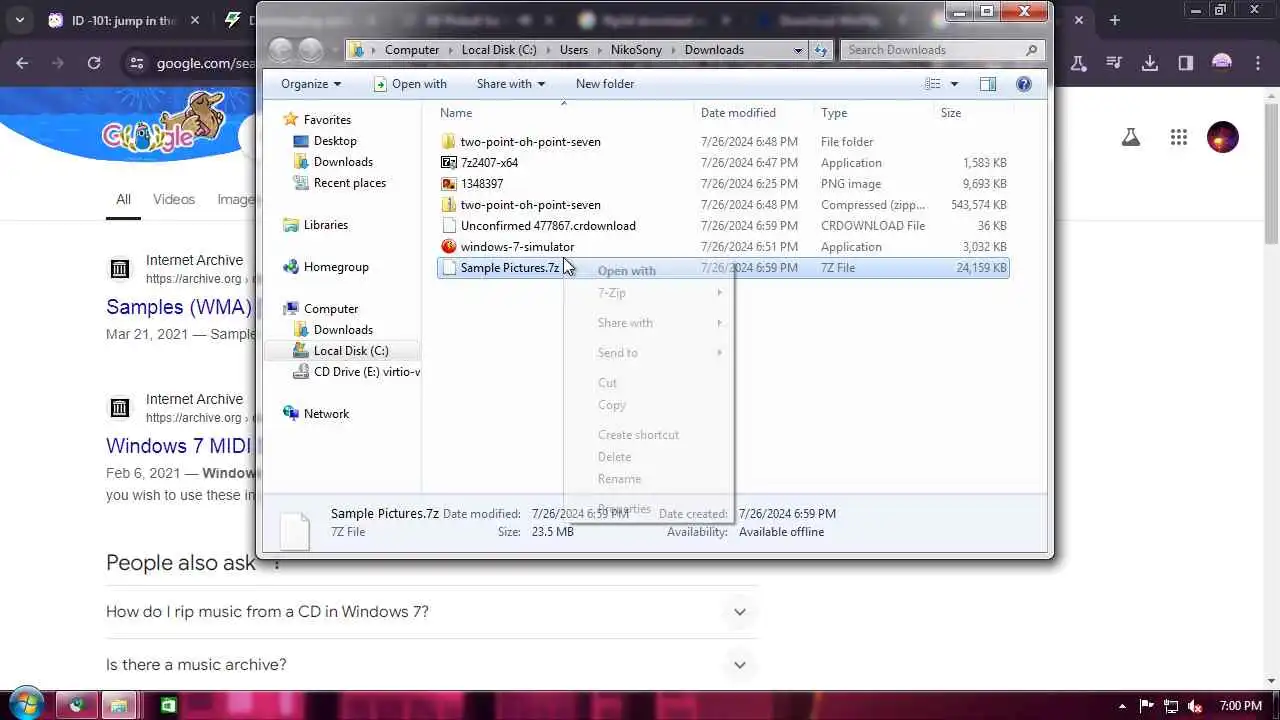1280x720 pixels.
Task: Open the Windows Start orb
Action: [x=25, y=705]
